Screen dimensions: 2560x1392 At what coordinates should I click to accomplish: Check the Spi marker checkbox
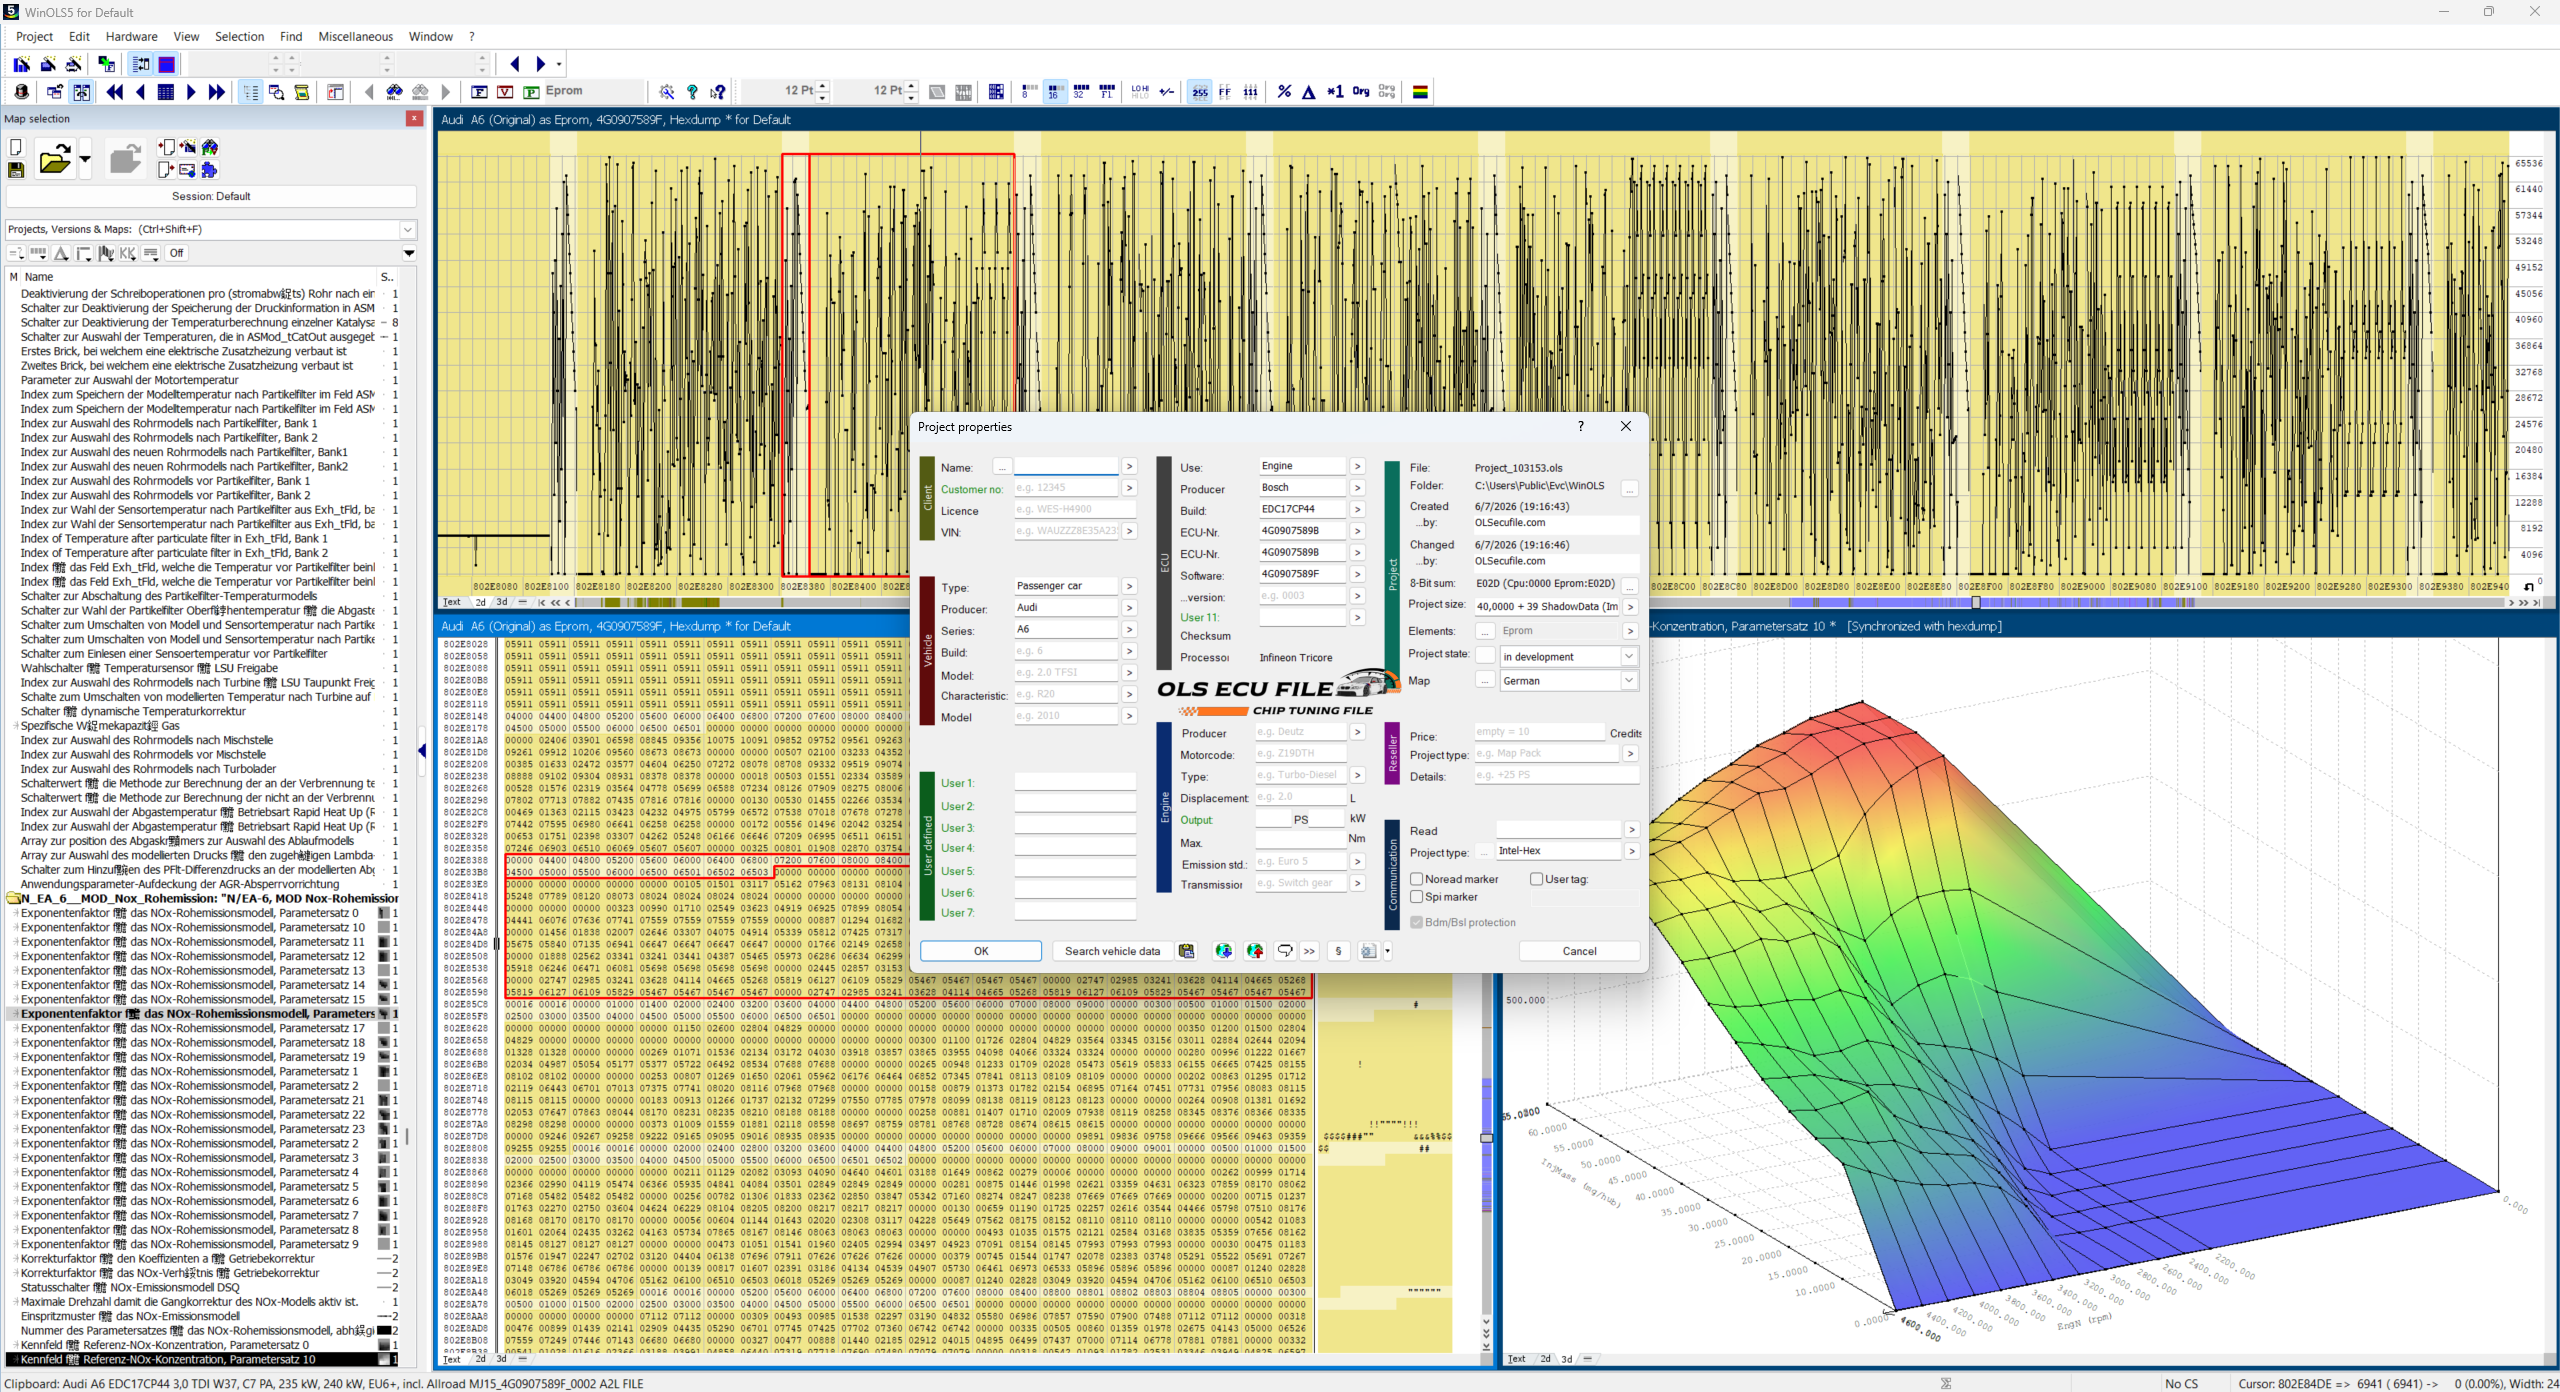[1417, 897]
